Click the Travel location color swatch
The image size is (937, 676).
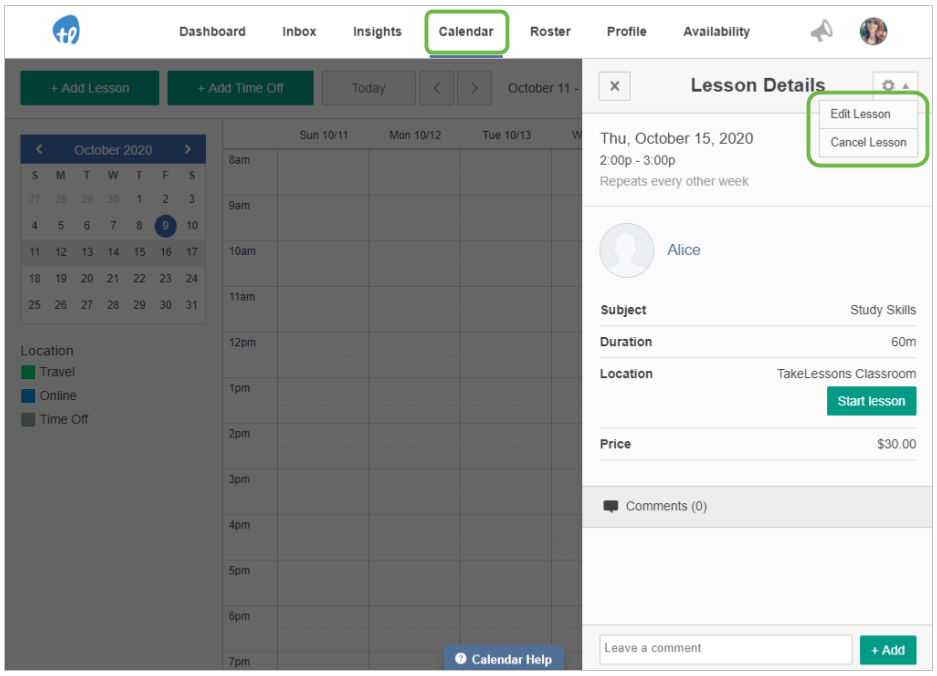pyautogui.click(x=27, y=372)
